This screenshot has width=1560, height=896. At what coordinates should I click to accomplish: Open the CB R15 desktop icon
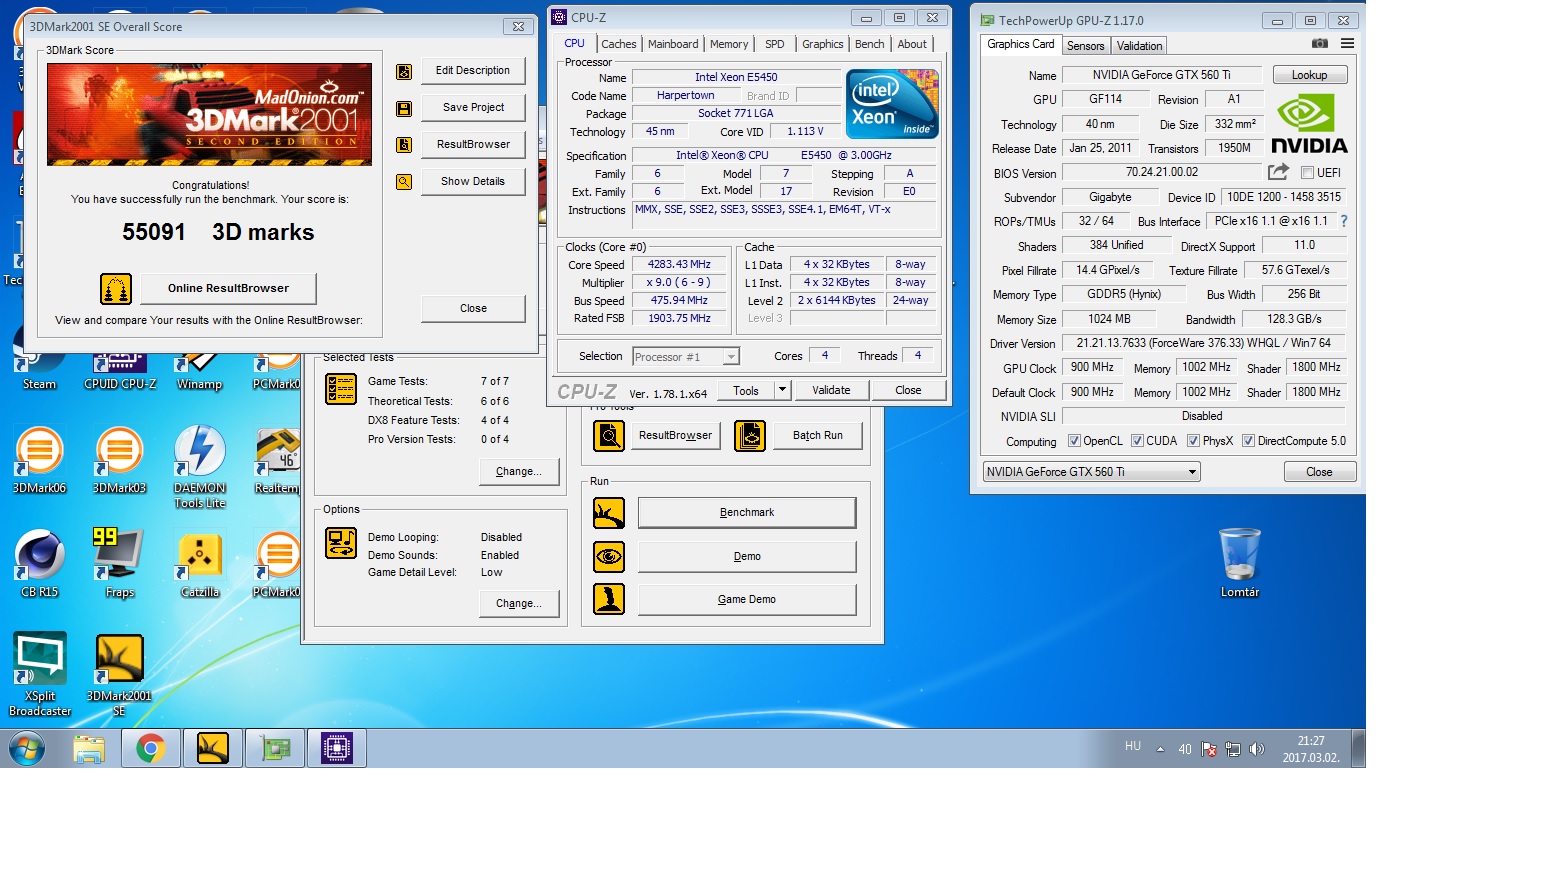[x=40, y=564]
